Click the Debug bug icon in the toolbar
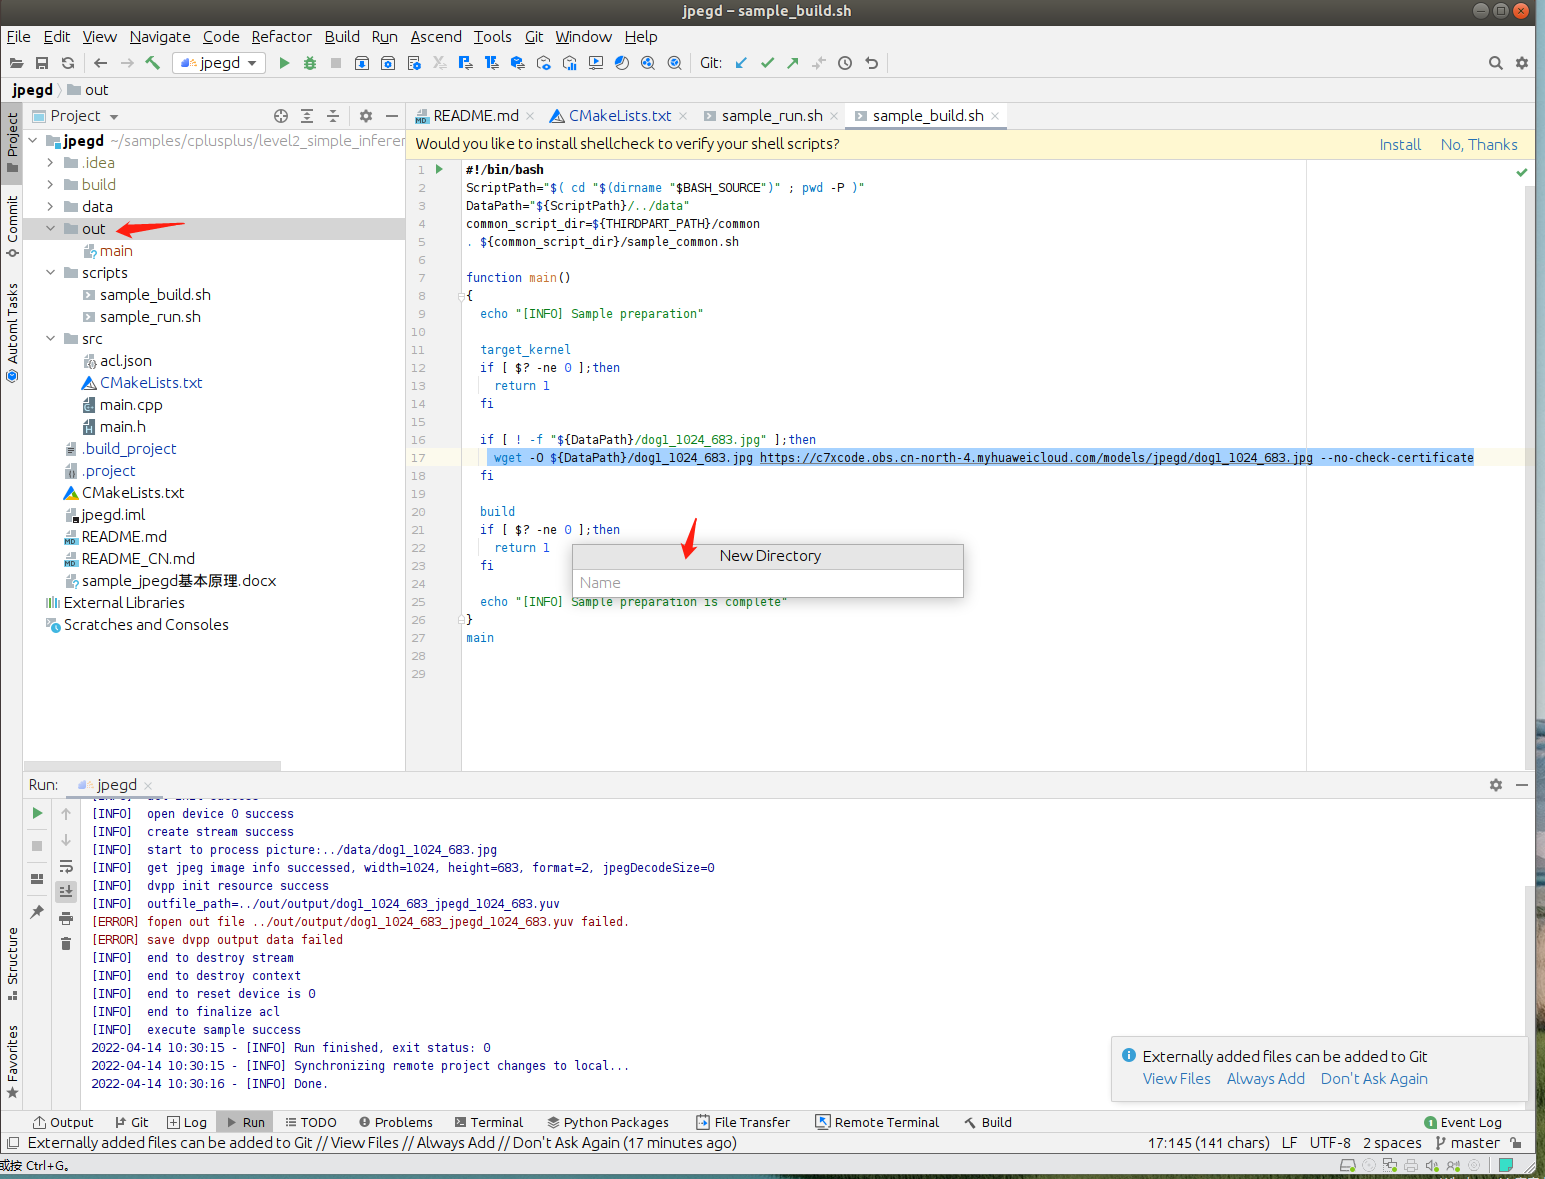 tap(310, 63)
